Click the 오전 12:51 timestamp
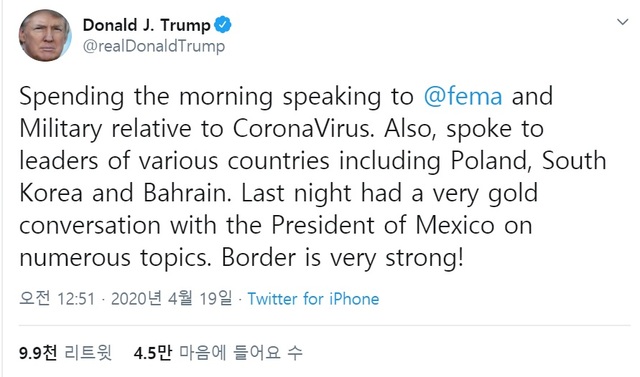The image size is (640, 377). pos(57,299)
